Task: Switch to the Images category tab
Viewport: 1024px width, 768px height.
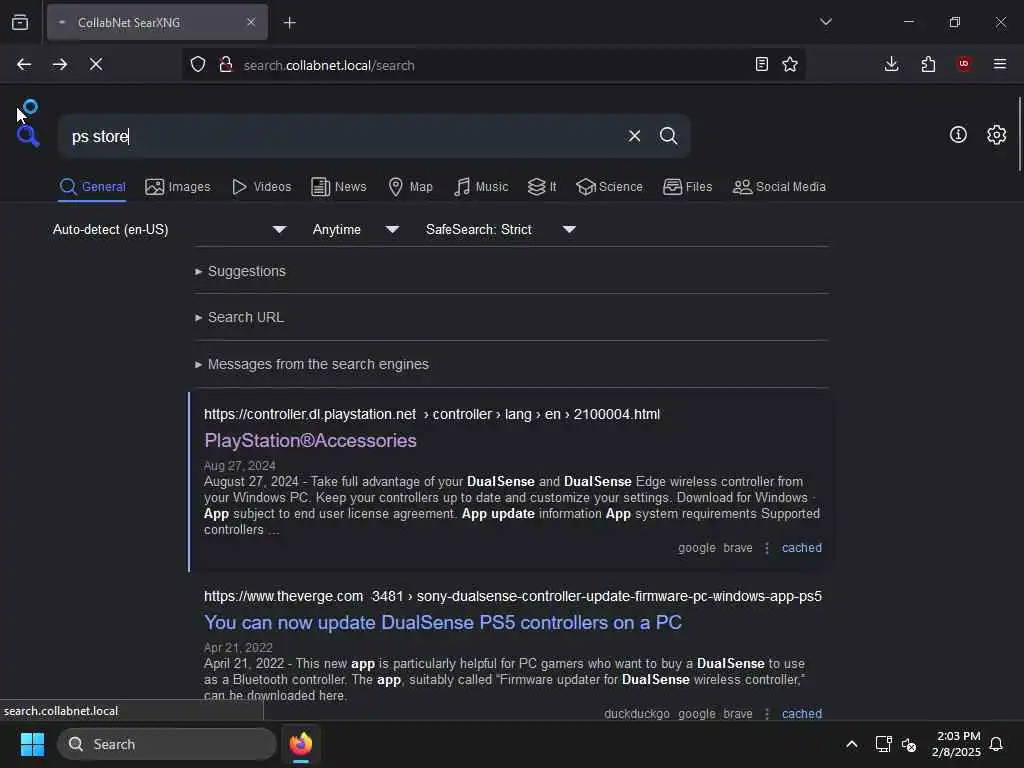Action: point(178,187)
